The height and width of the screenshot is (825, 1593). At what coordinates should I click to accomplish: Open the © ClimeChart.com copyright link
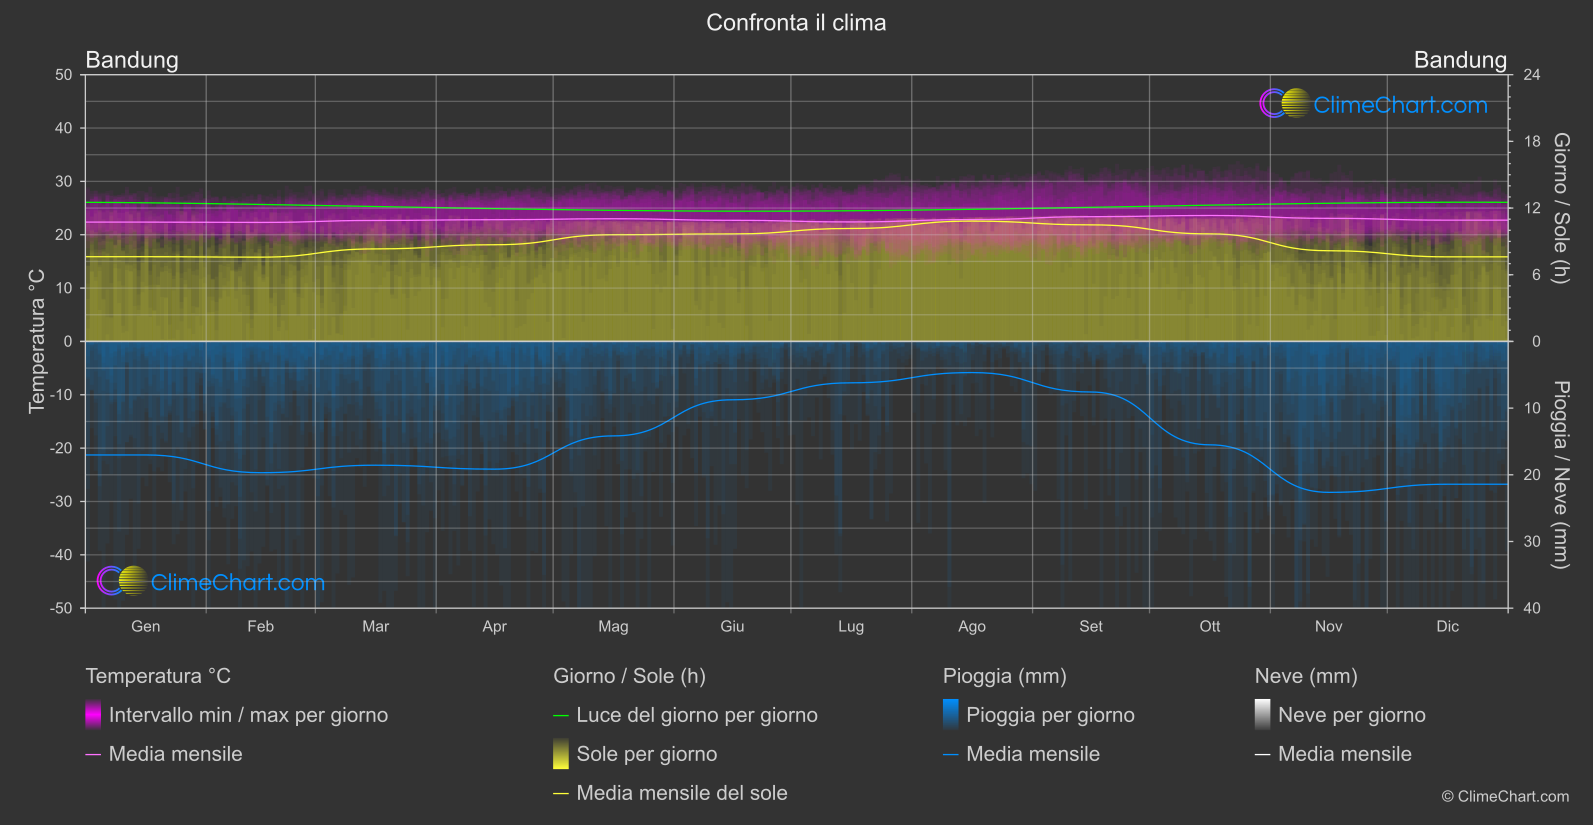(1505, 796)
